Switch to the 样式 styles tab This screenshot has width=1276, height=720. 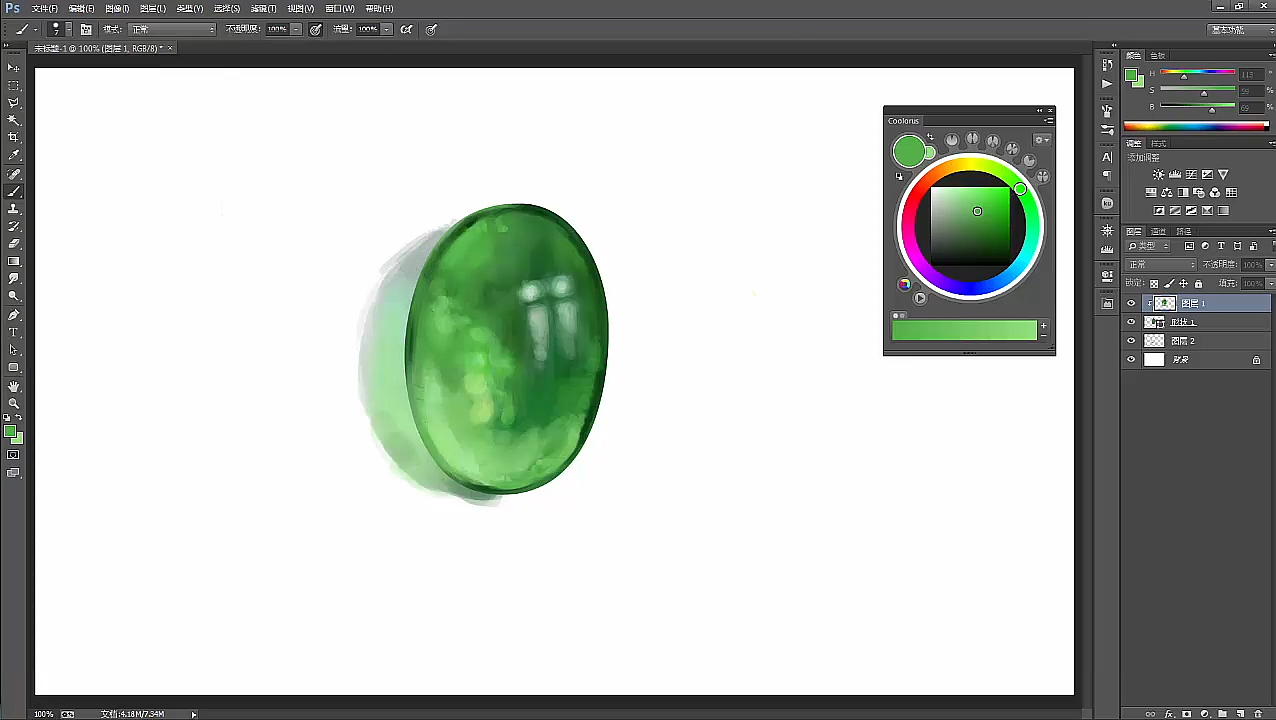(x=1158, y=143)
